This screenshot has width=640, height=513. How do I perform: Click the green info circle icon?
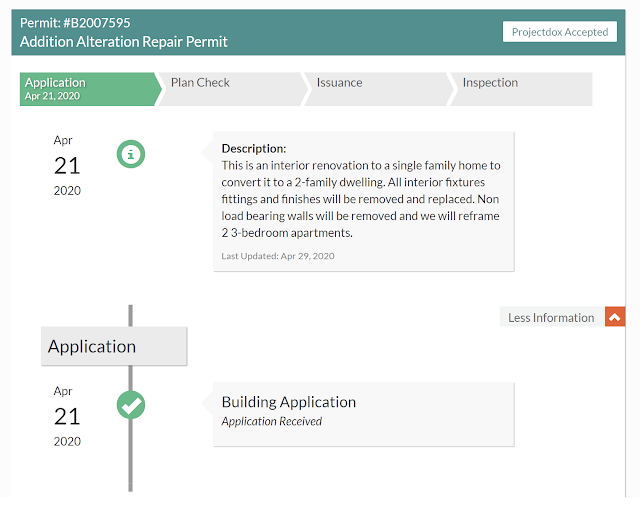point(131,154)
